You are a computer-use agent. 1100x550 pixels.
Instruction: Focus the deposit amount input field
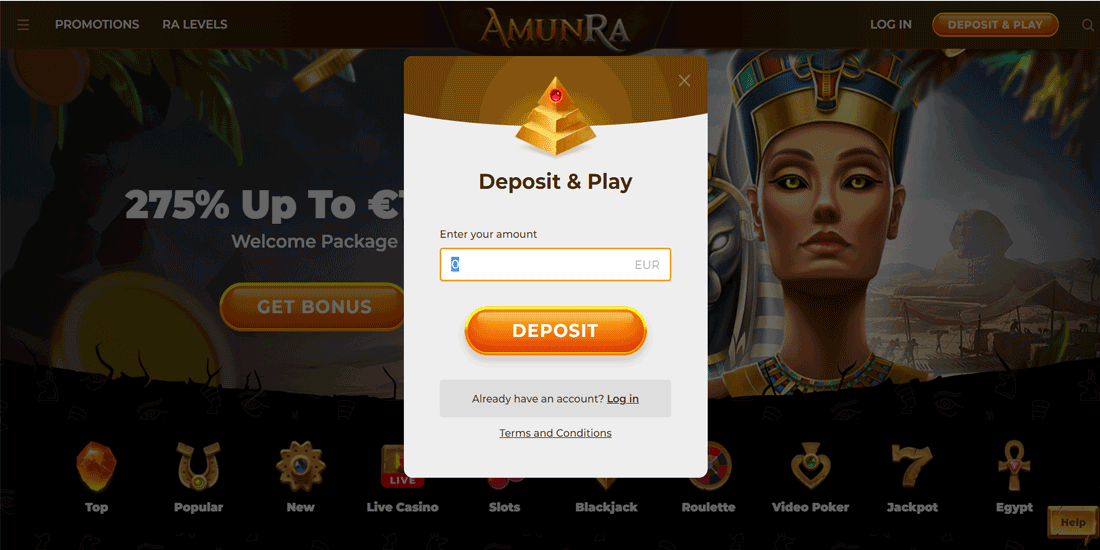click(x=555, y=264)
